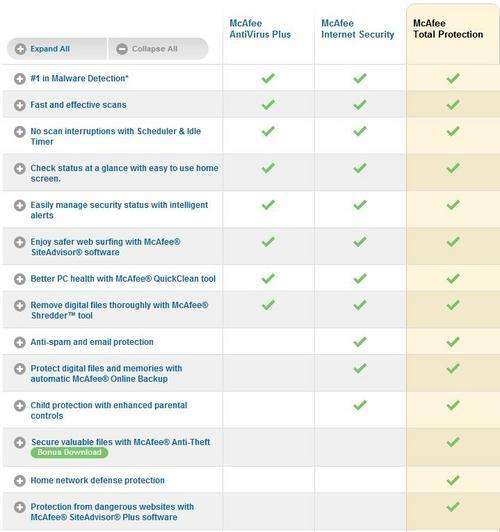Click the green Bonus Download badge
The width and height of the screenshot is (500, 532).
(70, 453)
